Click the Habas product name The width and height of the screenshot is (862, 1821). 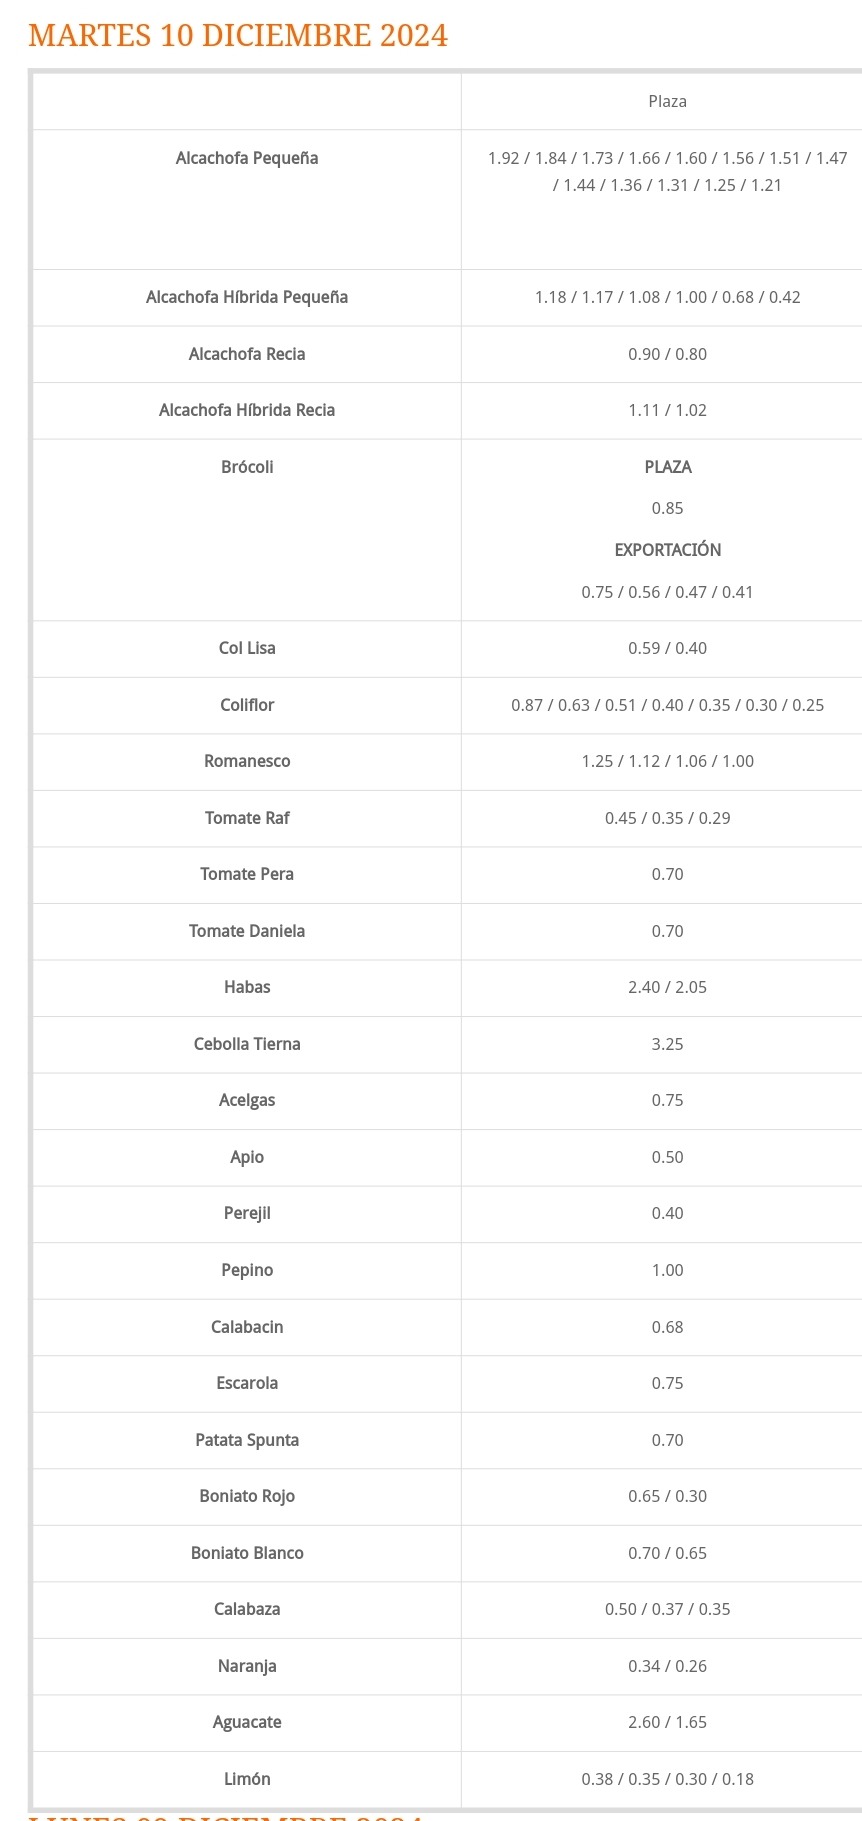[x=247, y=987]
